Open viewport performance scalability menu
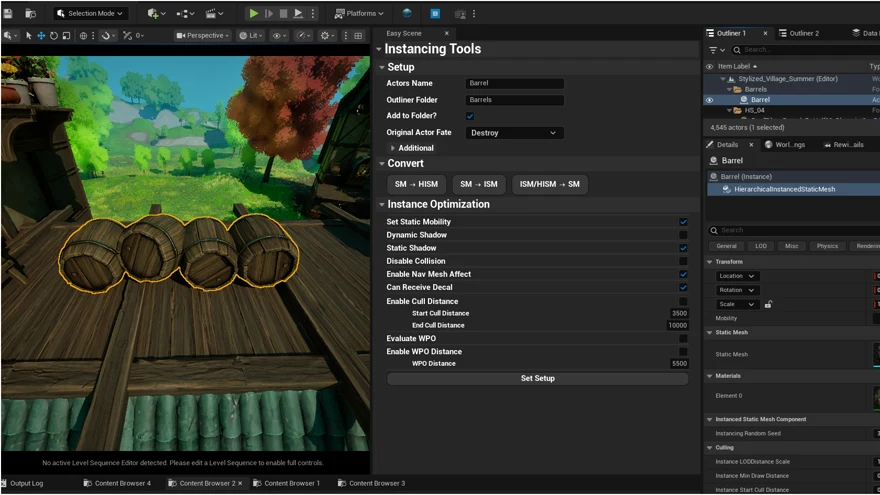Viewport: 880px width, 495px height. (x=303, y=35)
